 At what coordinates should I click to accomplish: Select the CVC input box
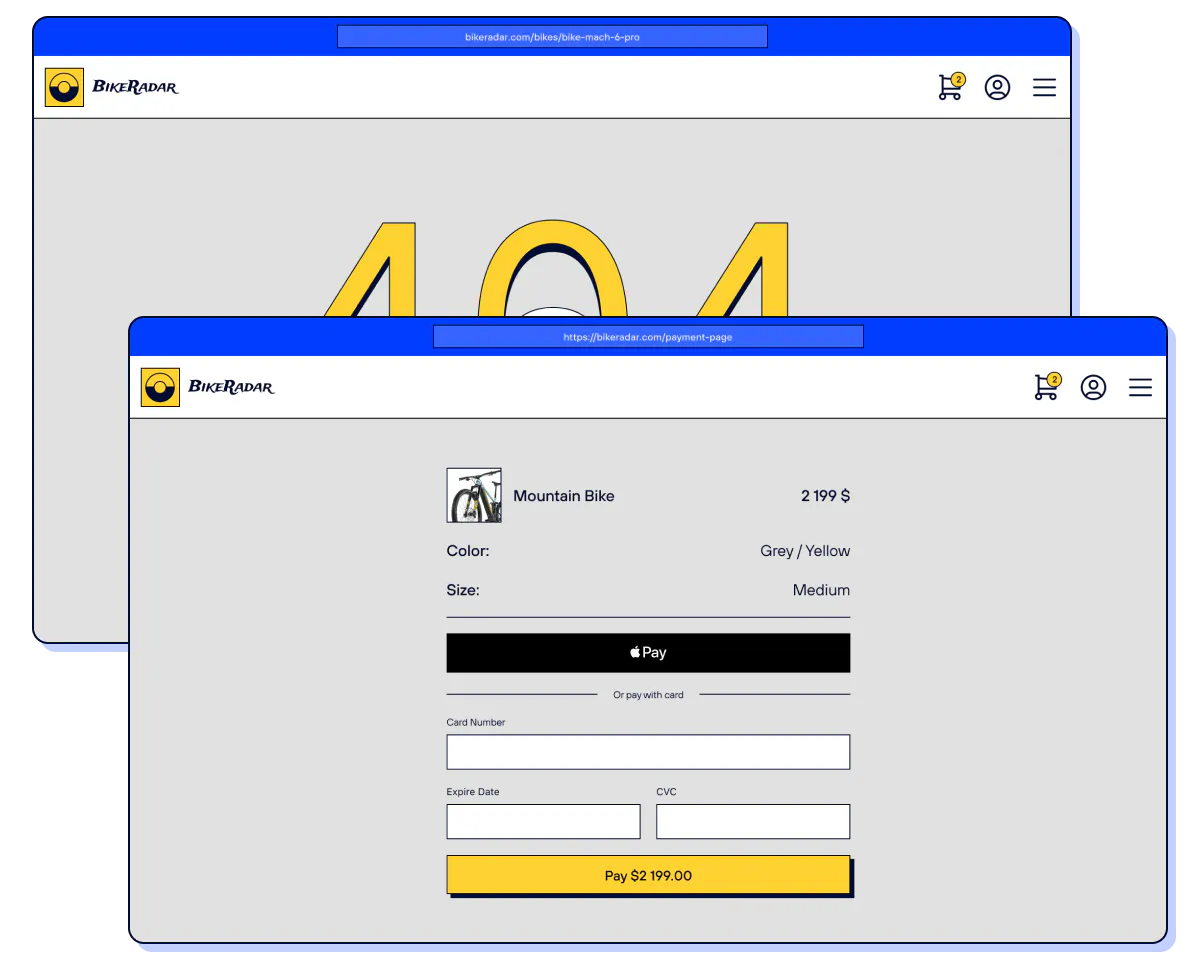(x=753, y=821)
